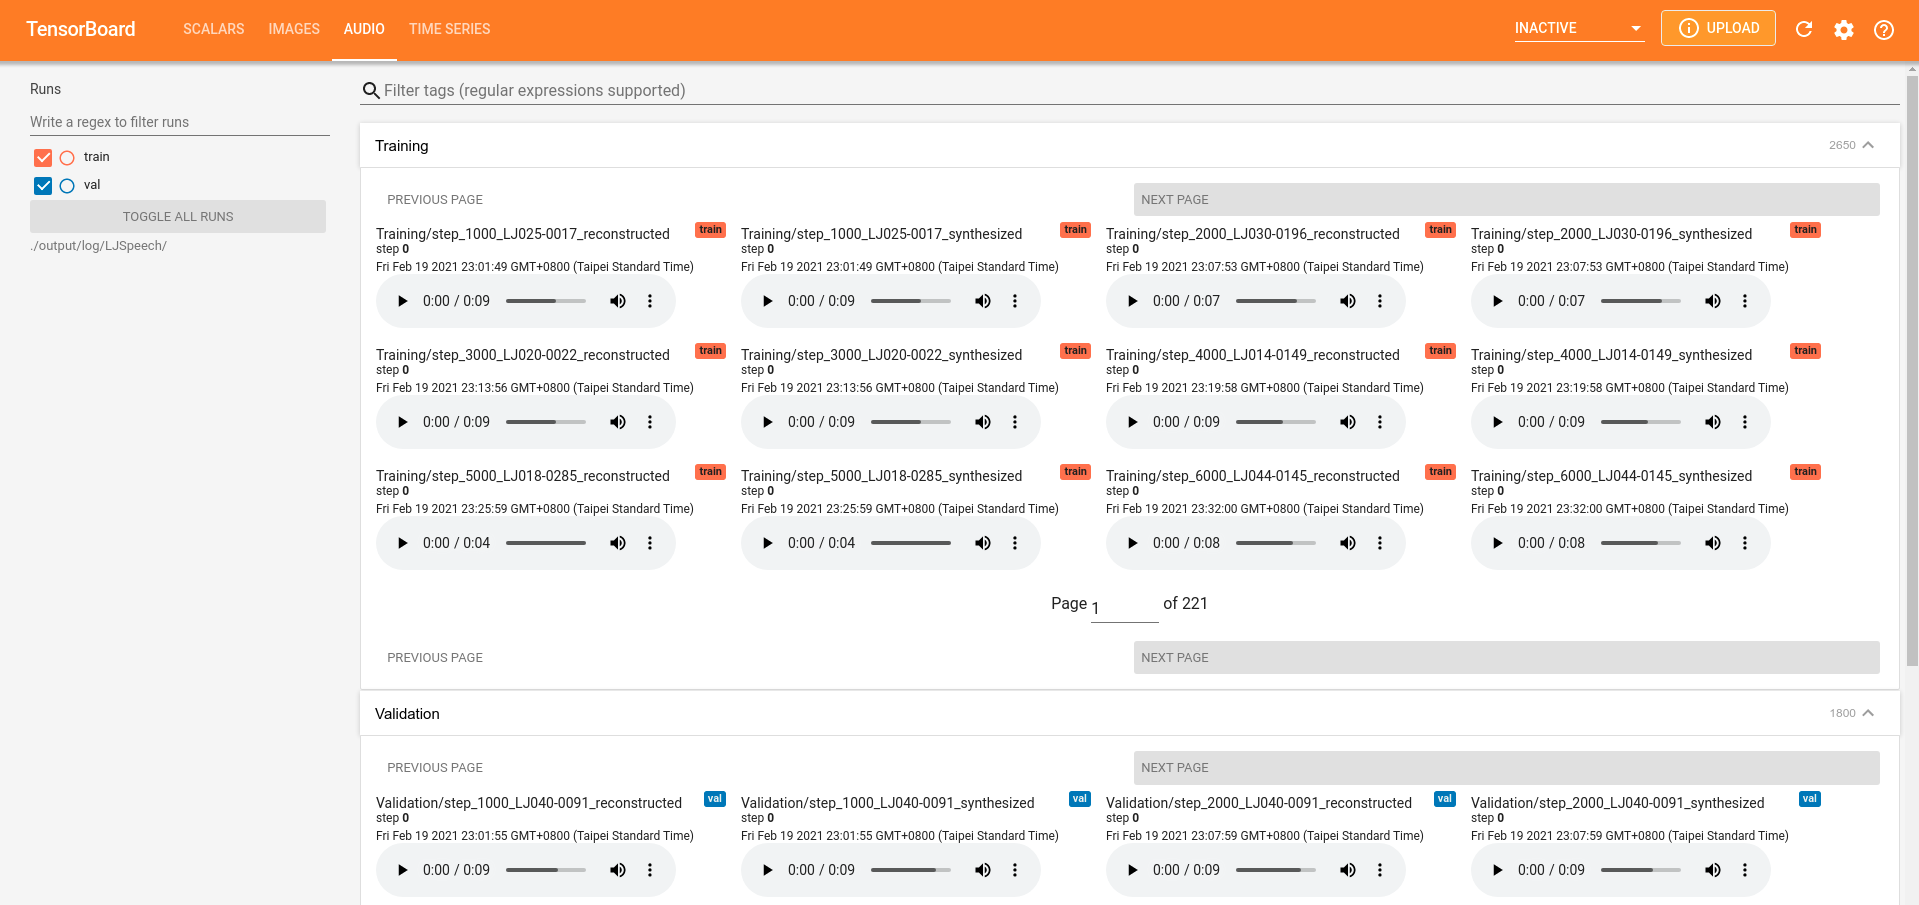The image size is (1919, 905).
Task: Uncheck the train run checkbox
Action: pyautogui.click(x=42, y=157)
